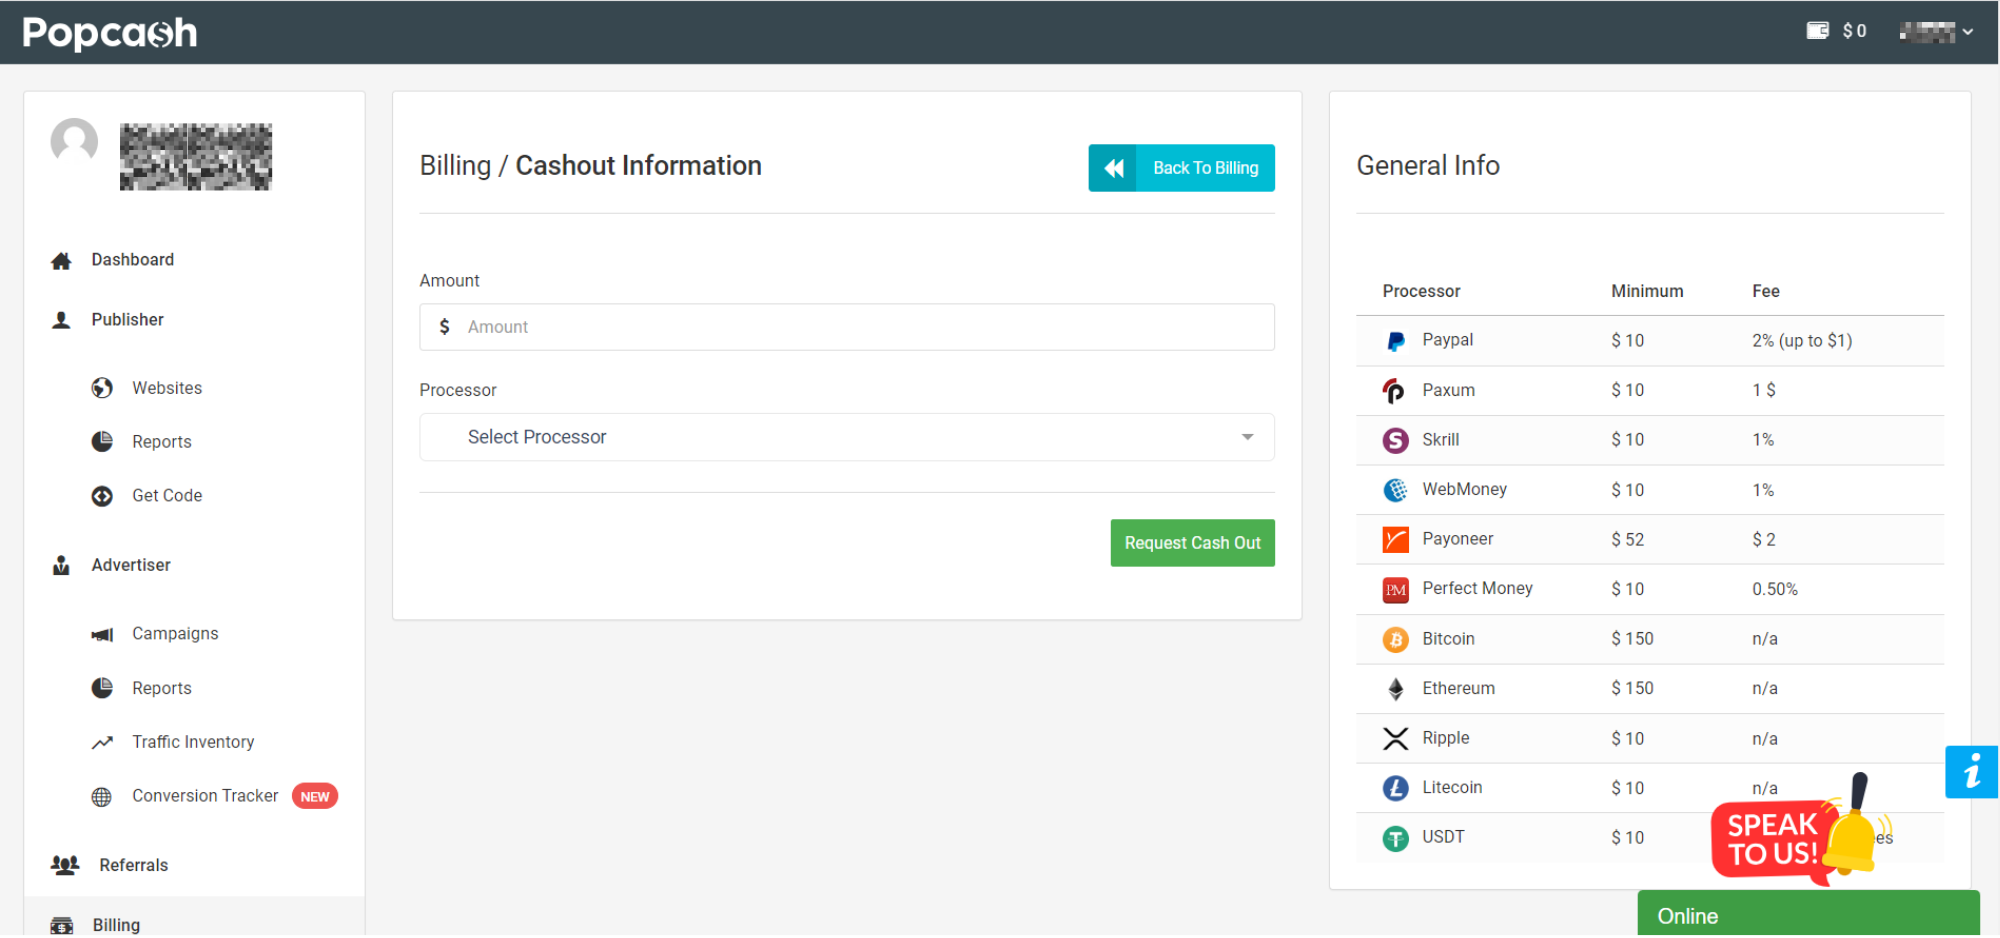Viewport: 2000px width, 938px height.
Task: Focus the Amount input field
Action: click(847, 327)
